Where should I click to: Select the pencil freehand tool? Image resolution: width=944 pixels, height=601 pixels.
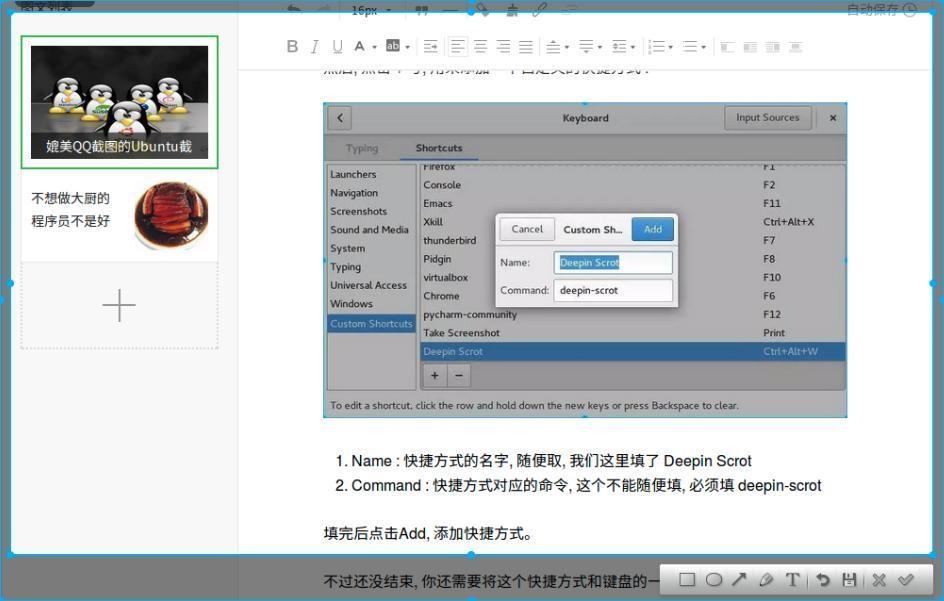766,580
